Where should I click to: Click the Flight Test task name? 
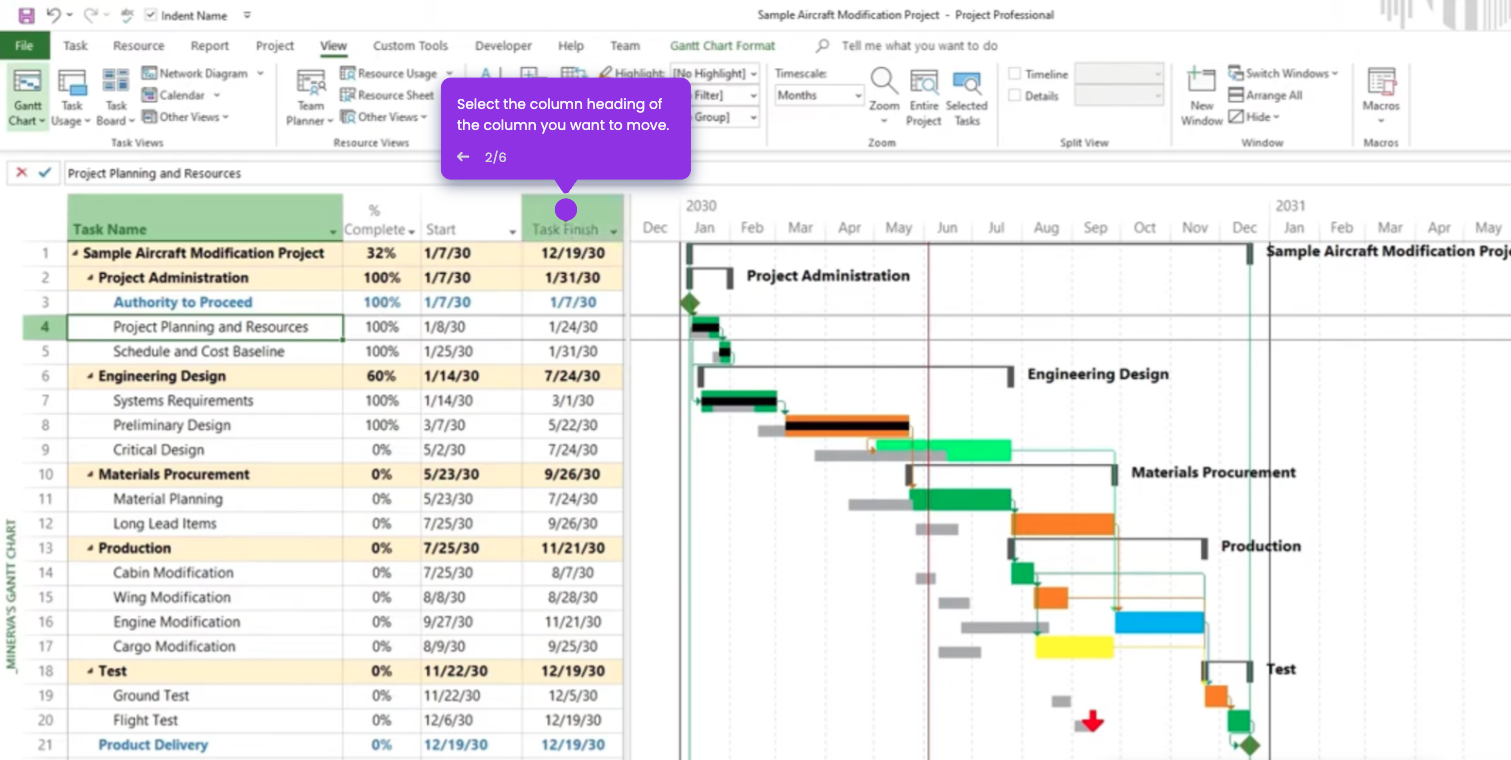click(146, 720)
